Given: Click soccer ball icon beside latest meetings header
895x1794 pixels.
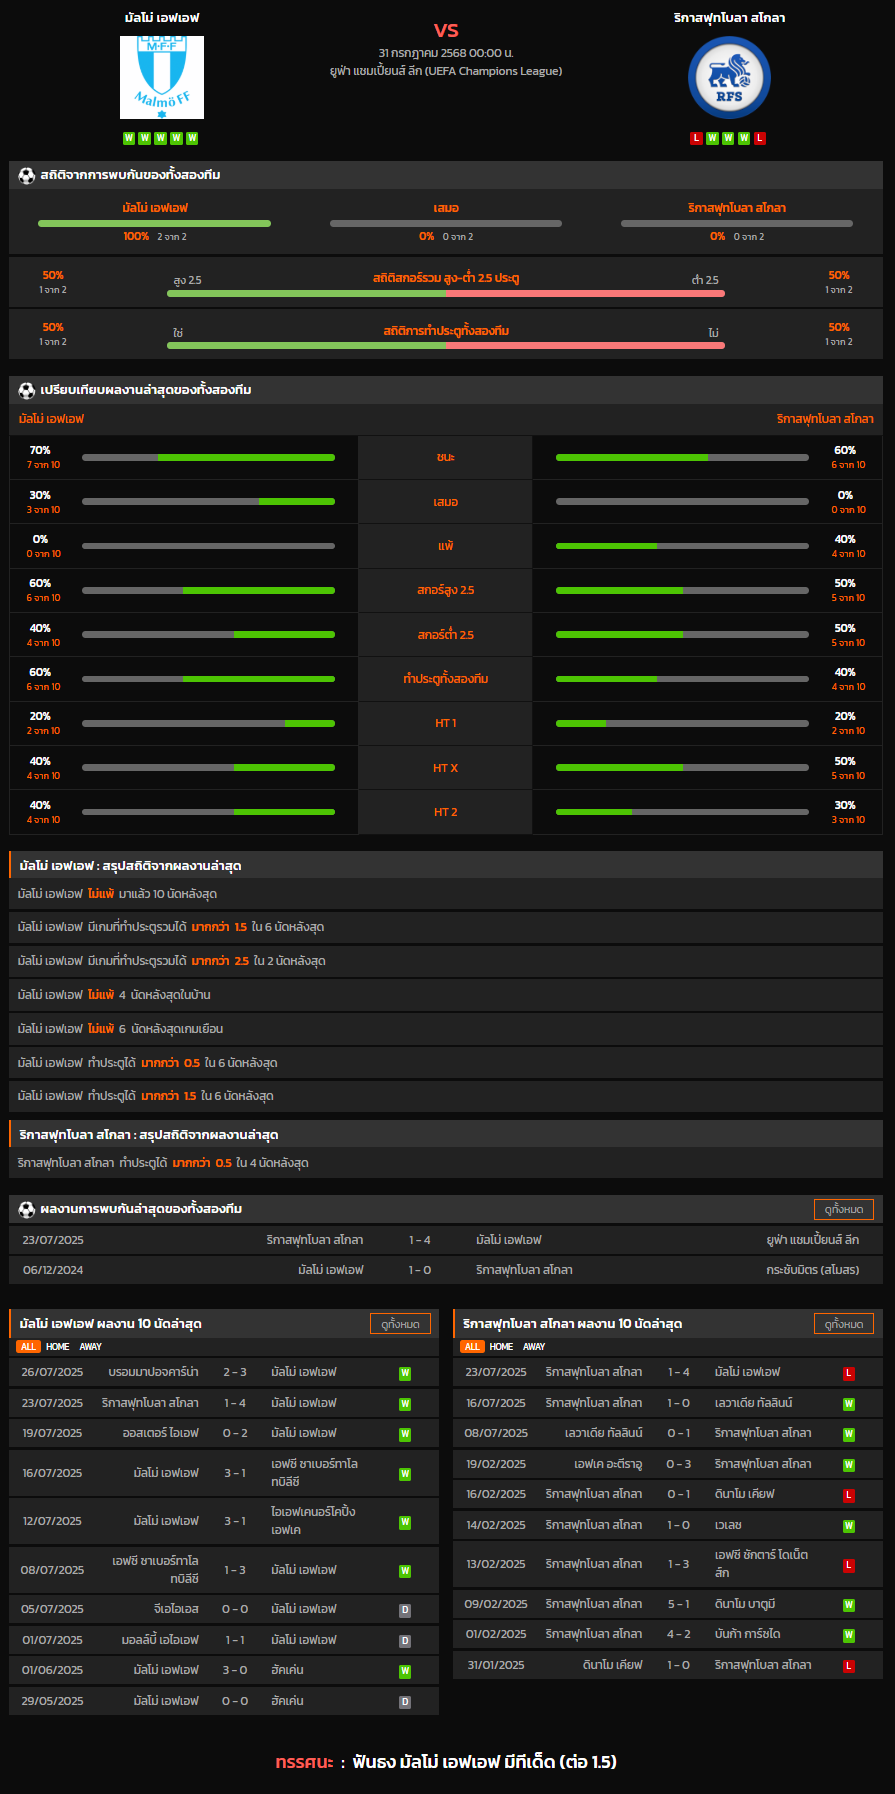Looking at the screenshot, I should point(27,1209).
